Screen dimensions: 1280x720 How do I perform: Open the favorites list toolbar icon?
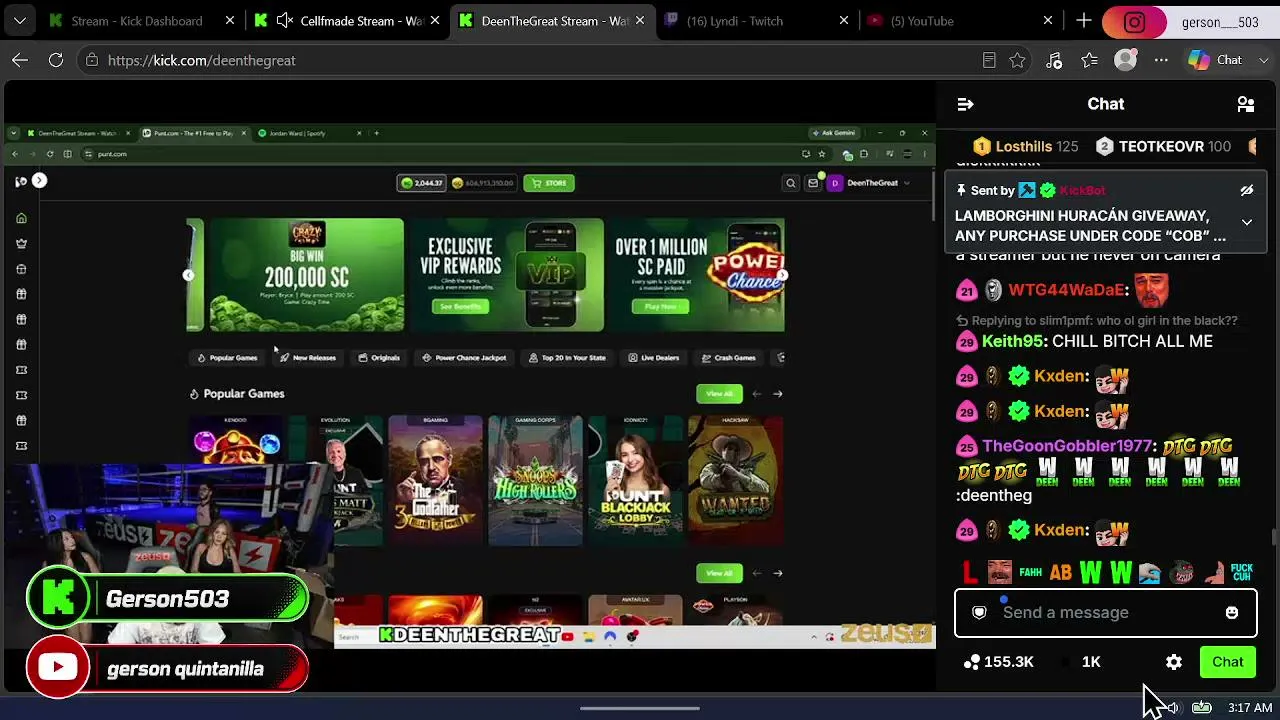[x=1090, y=60]
